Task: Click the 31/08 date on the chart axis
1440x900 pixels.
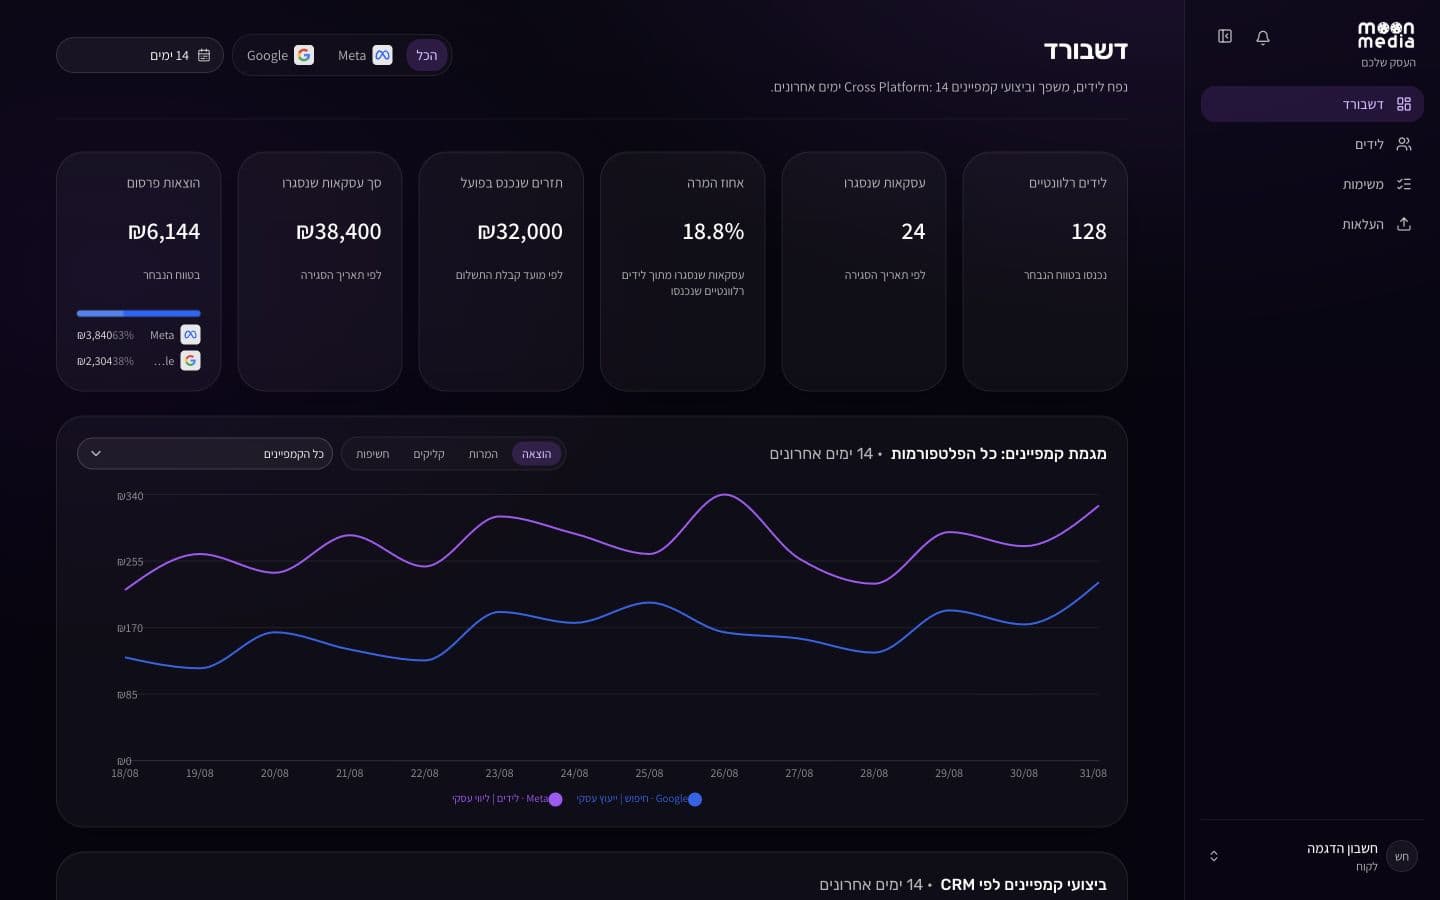Action: (1093, 773)
